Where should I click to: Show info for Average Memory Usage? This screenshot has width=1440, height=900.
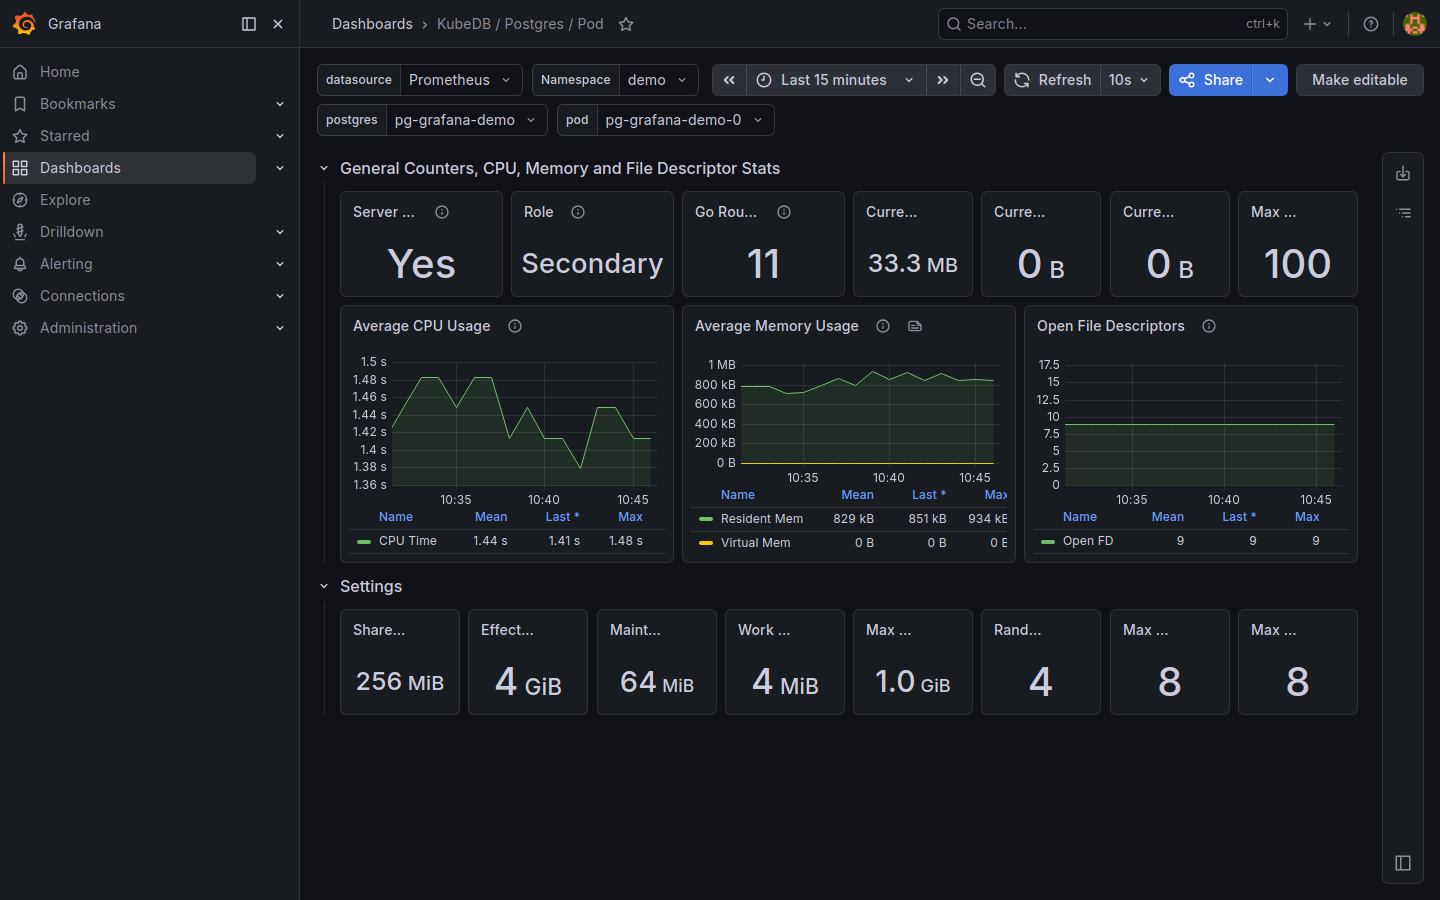[x=883, y=326]
